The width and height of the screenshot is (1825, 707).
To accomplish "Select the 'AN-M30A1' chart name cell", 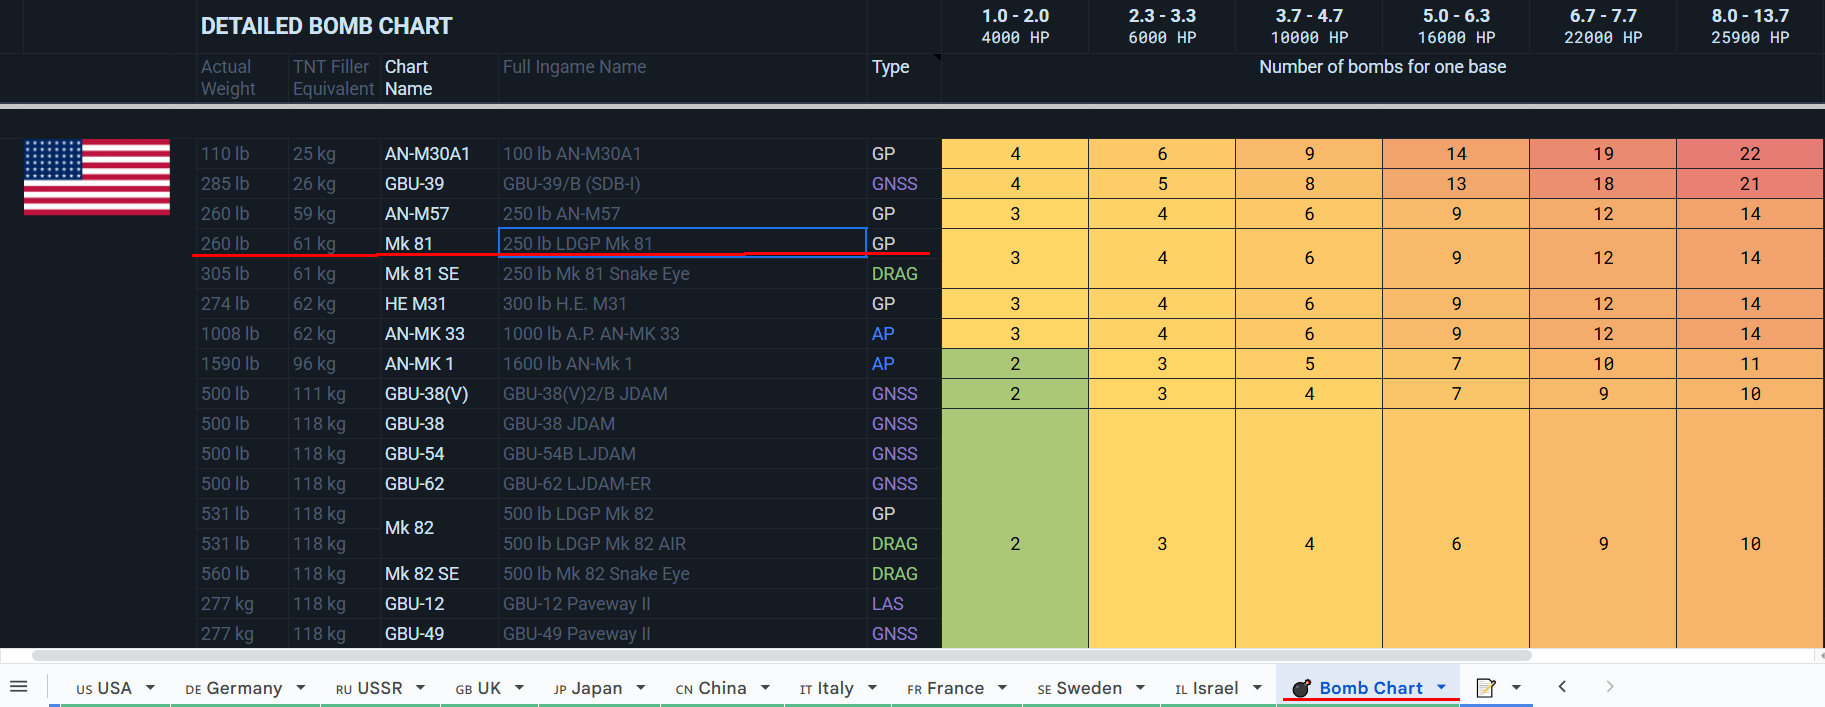I will (x=439, y=154).
